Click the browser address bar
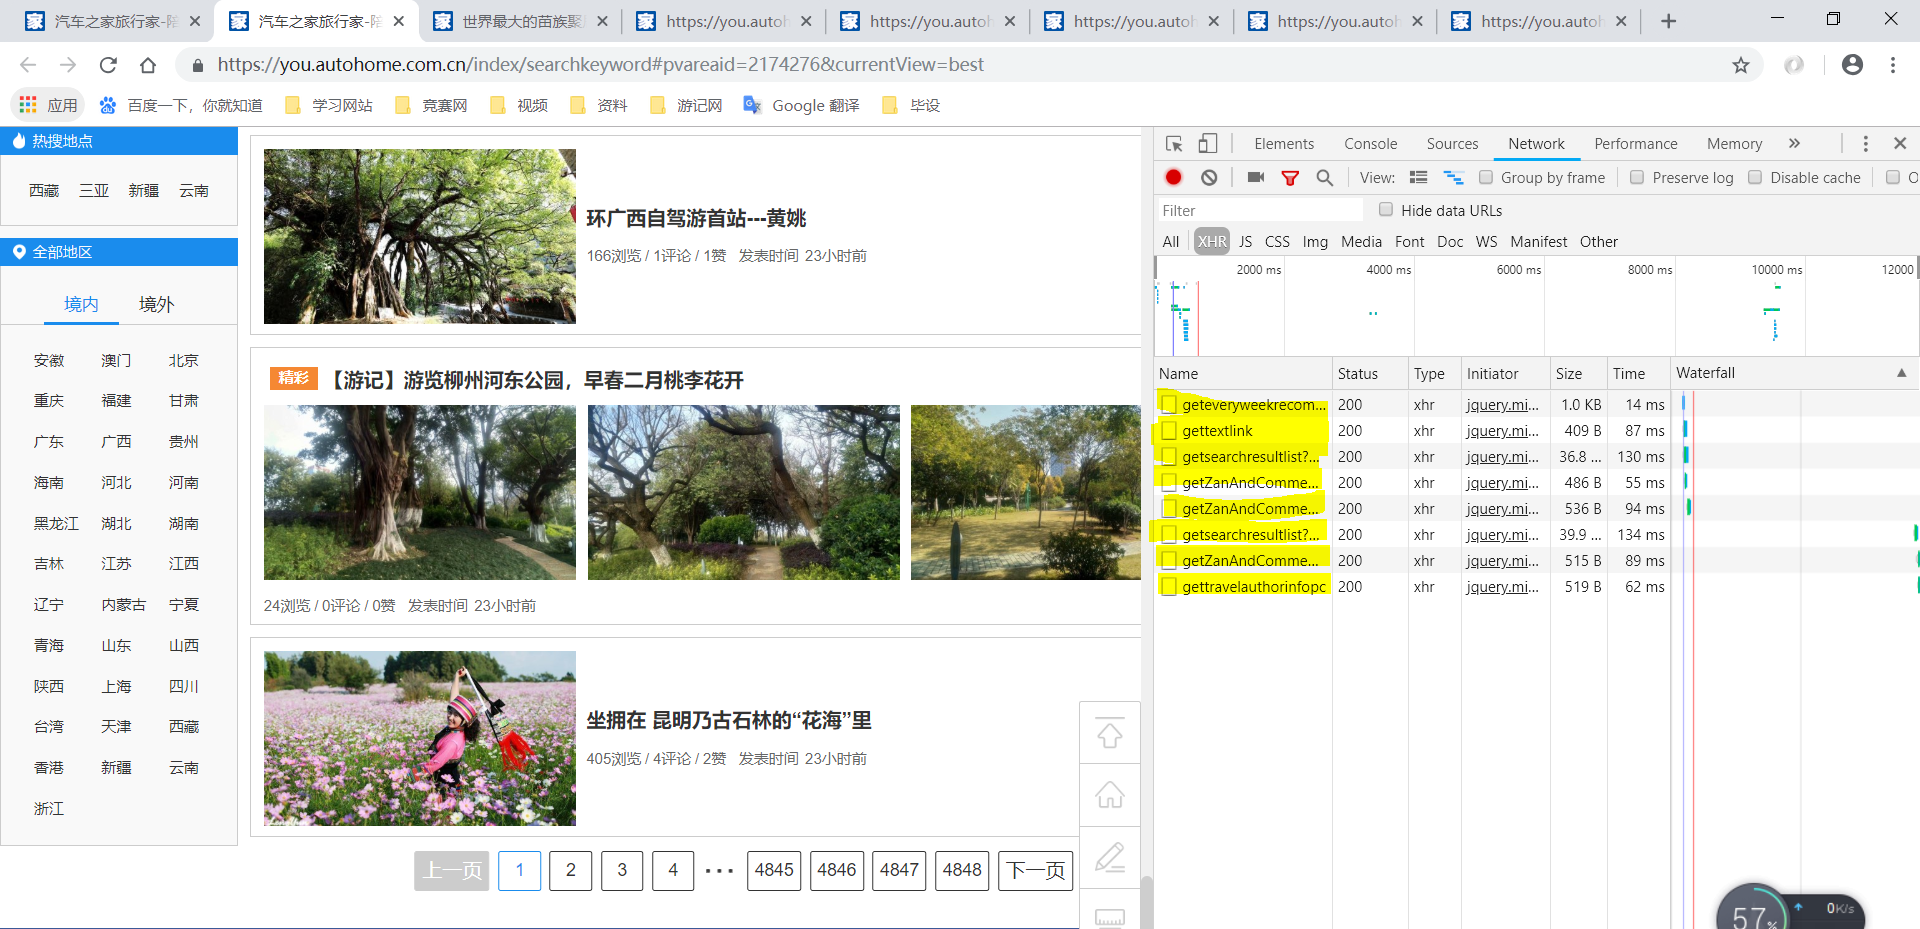The width and height of the screenshot is (1920, 929). pyautogui.click(x=960, y=65)
